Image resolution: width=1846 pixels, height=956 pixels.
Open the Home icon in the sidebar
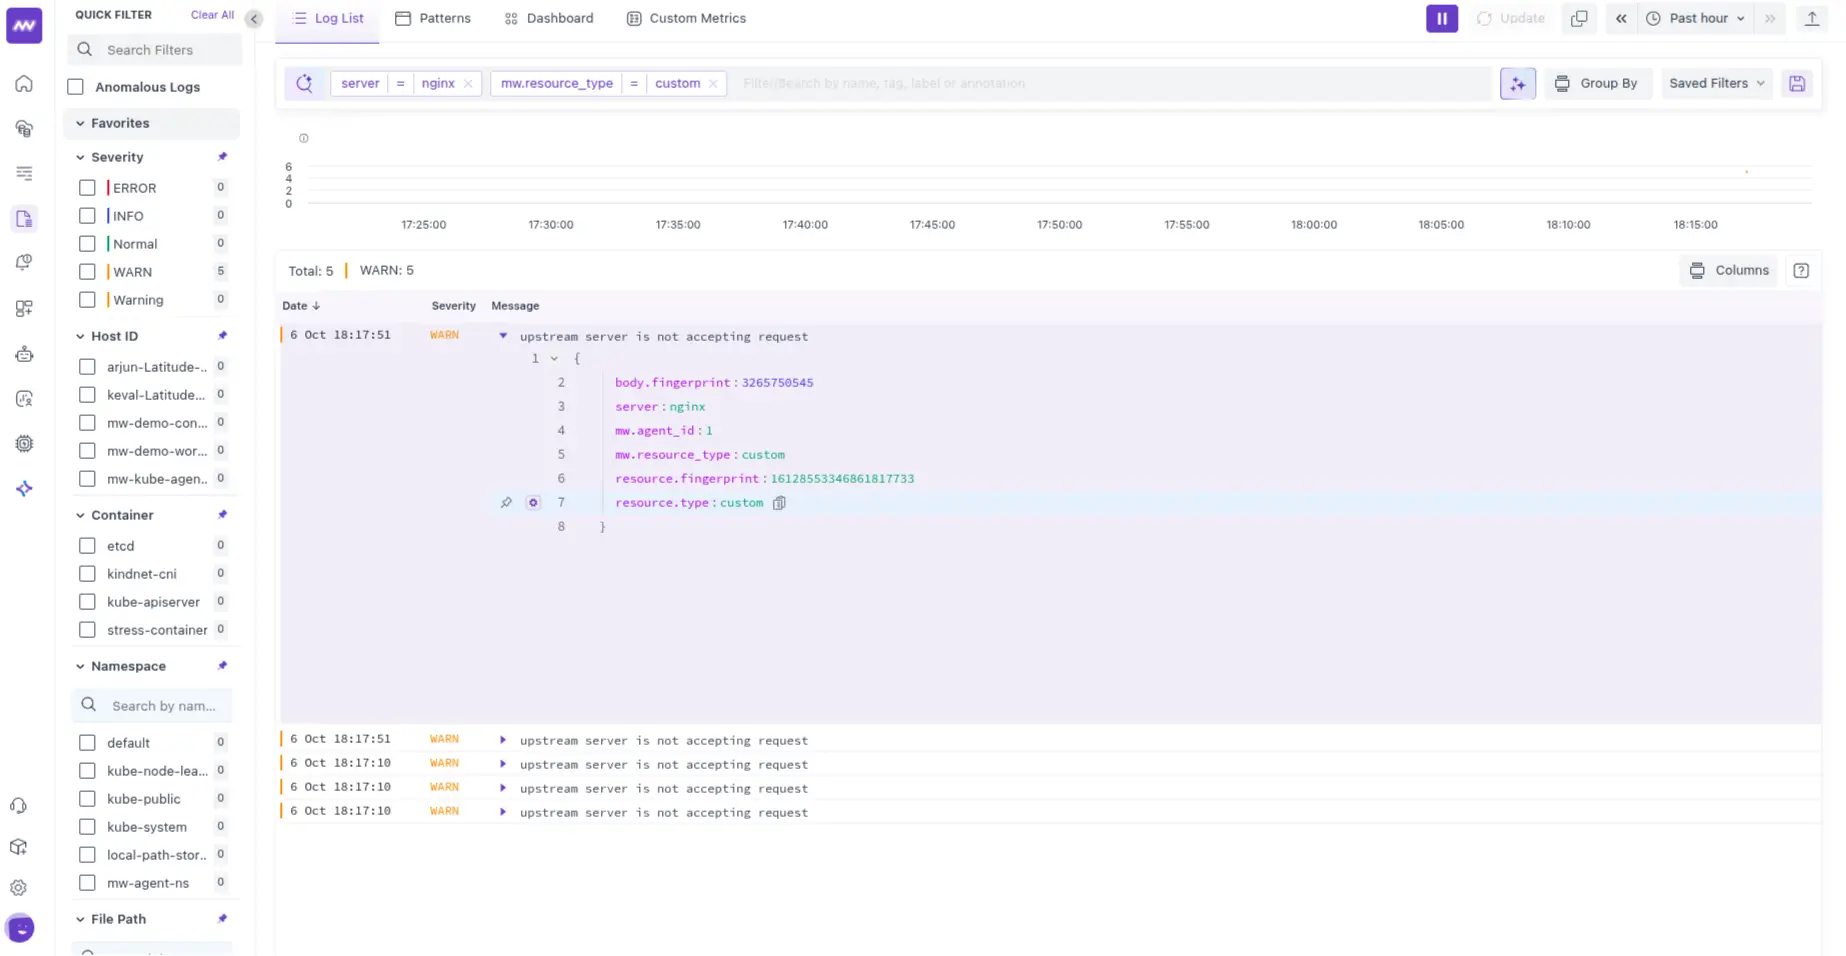tap(23, 84)
